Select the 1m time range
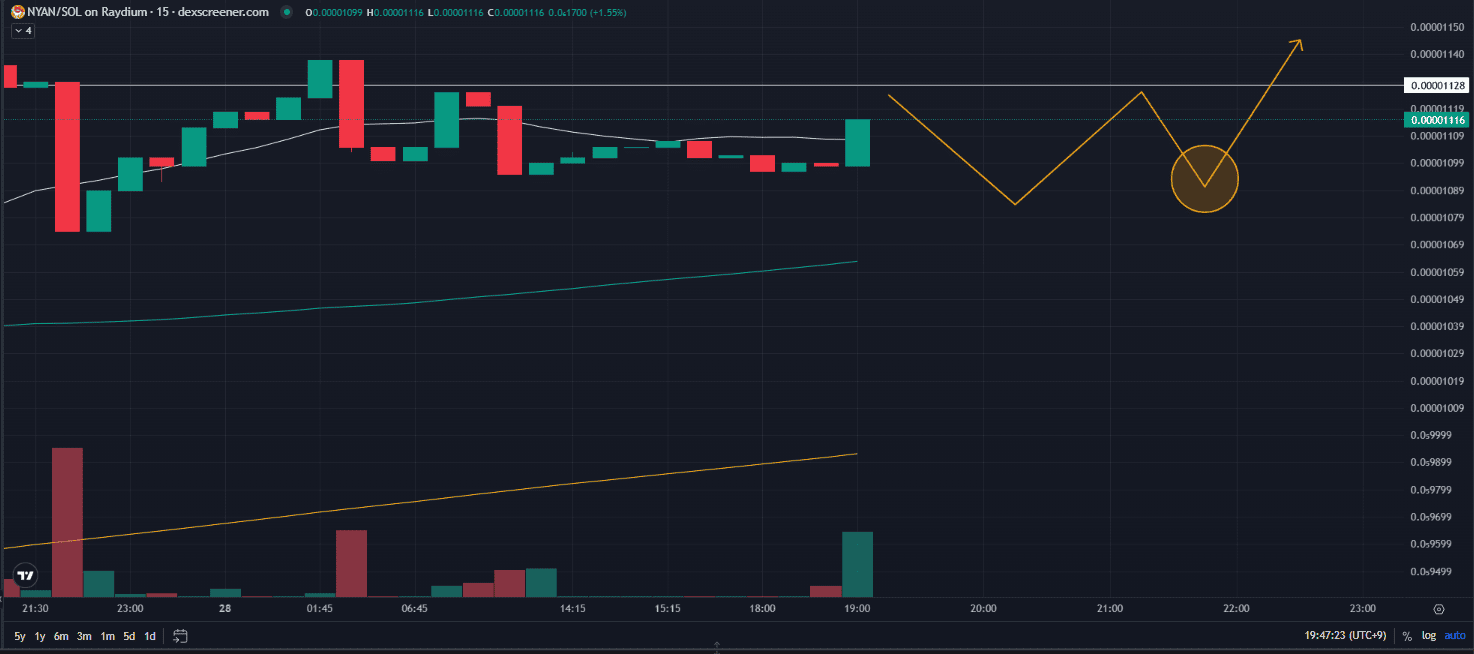 [x=107, y=636]
